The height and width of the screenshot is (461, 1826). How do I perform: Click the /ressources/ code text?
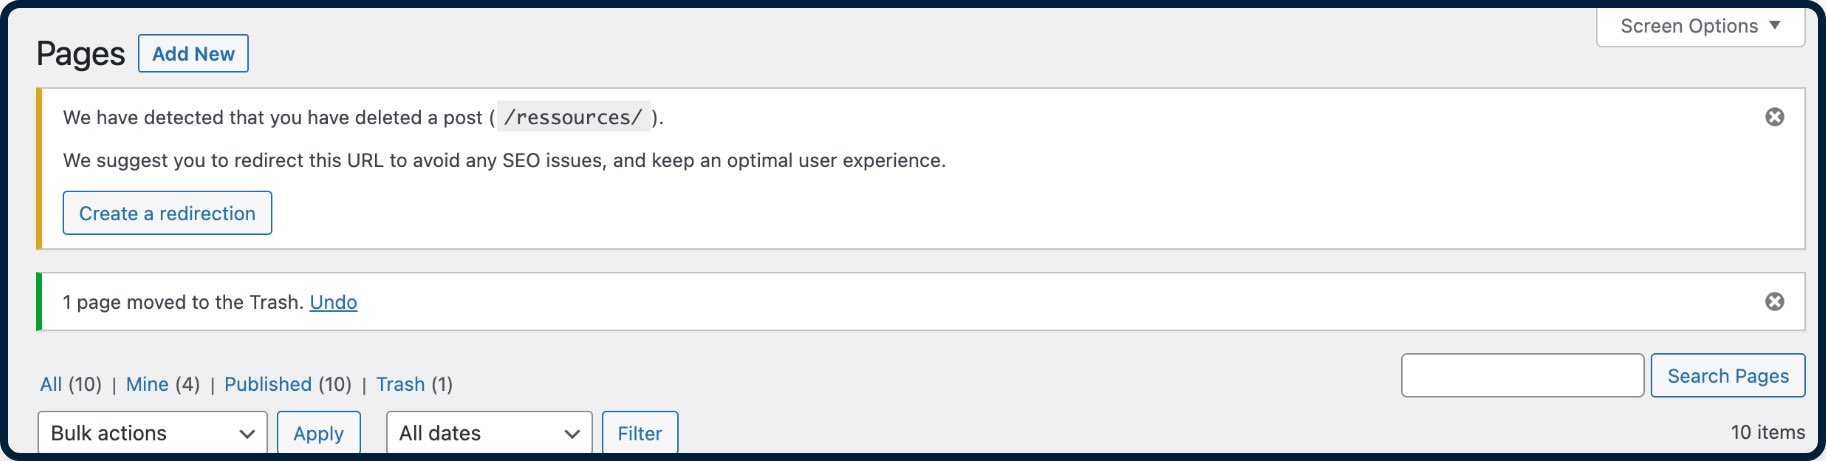pos(573,117)
